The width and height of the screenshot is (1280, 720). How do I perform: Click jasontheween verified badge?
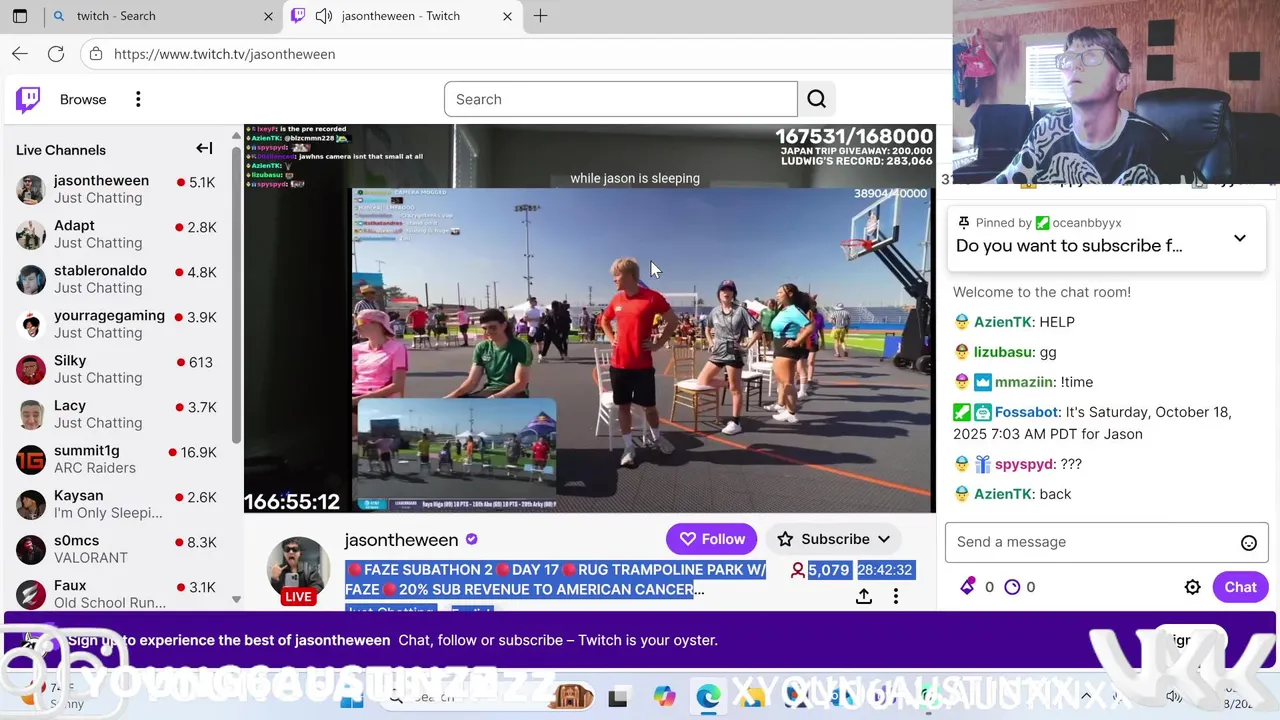tap(472, 539)
